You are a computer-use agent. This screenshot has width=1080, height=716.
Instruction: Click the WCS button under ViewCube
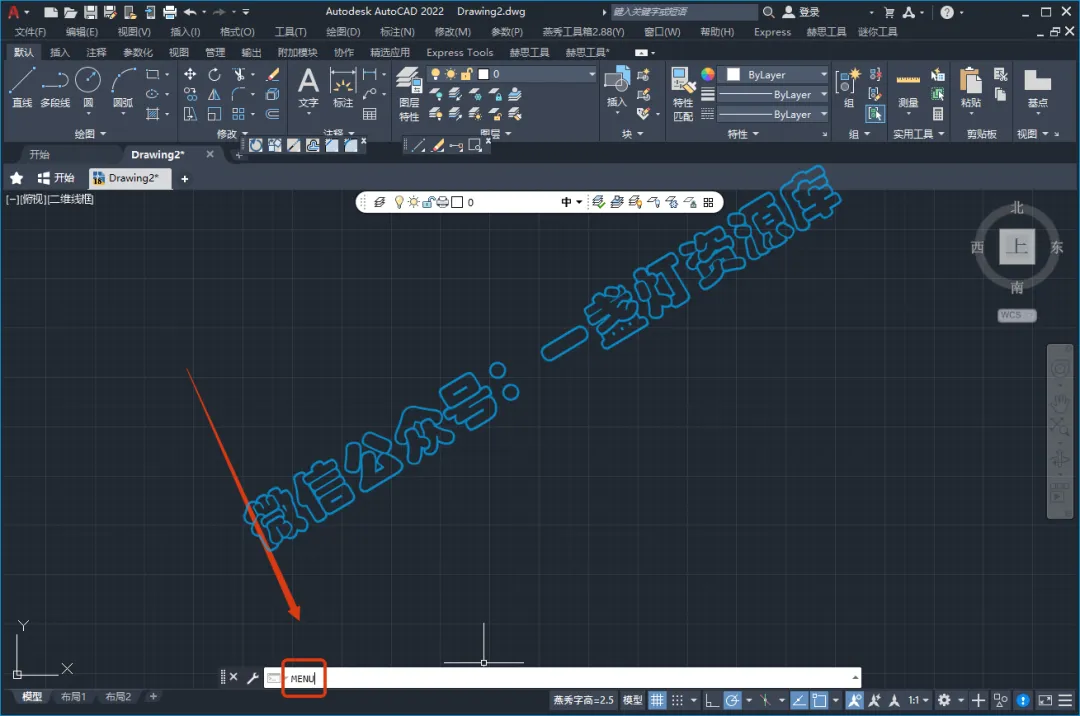click(x=1016, y=315)
